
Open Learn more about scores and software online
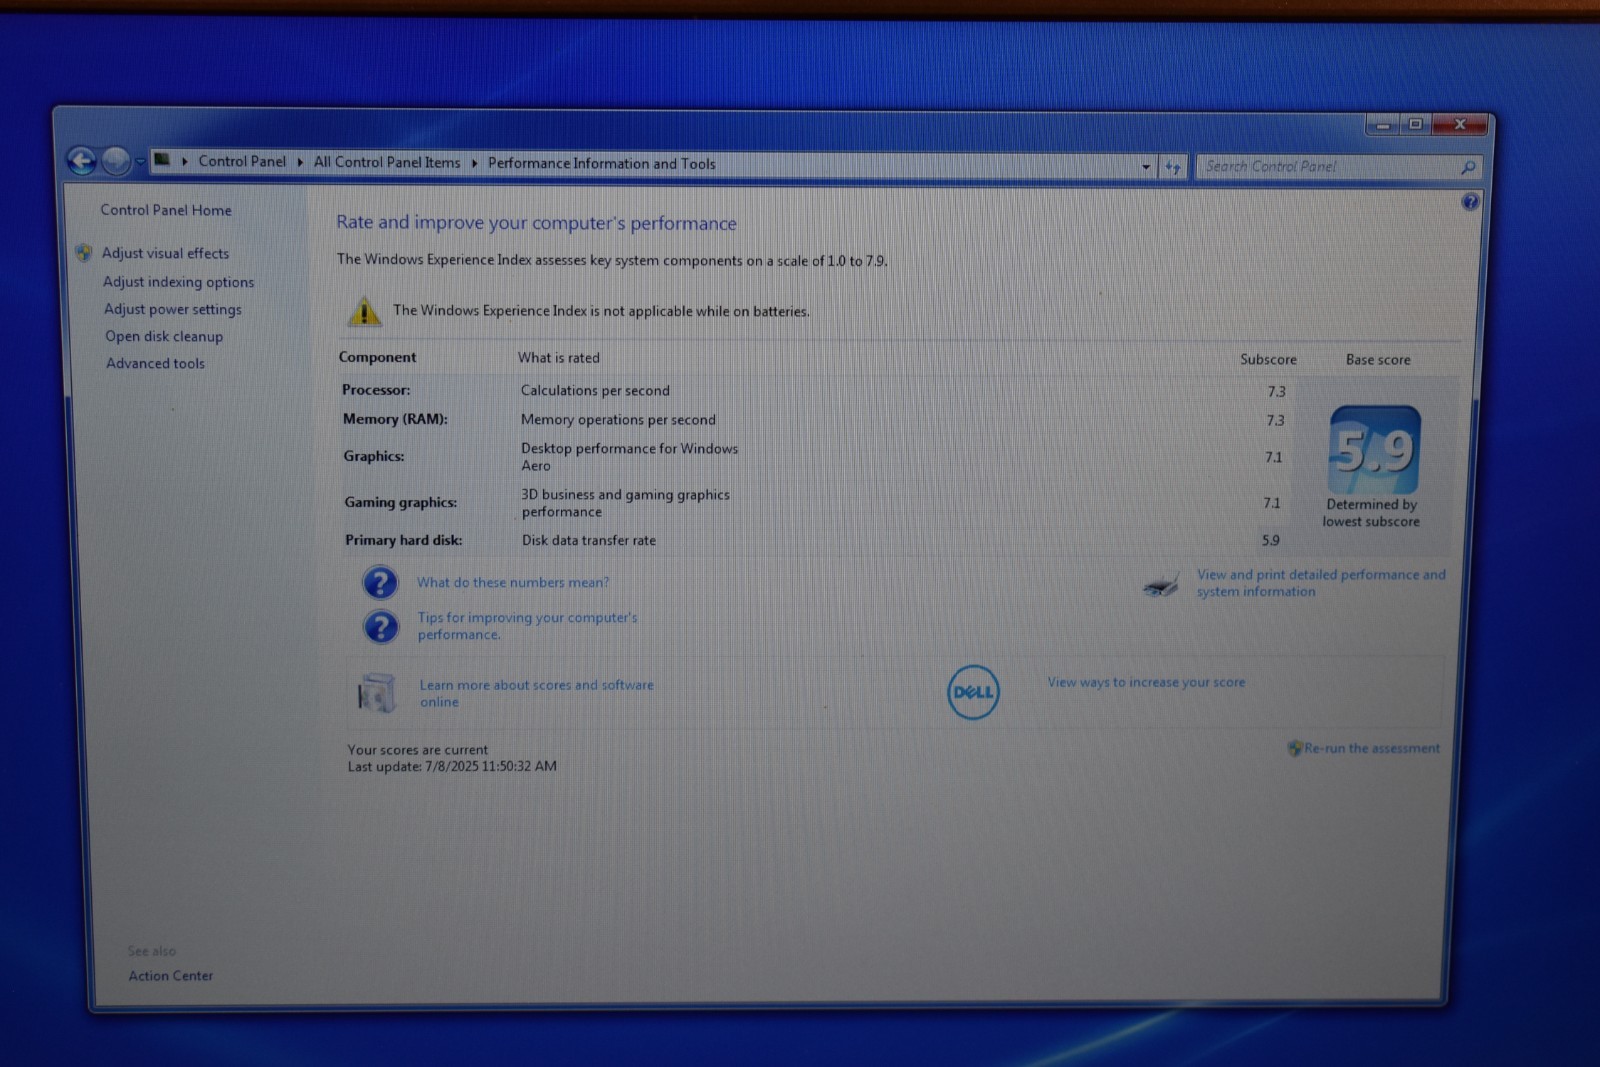(537, 693)
